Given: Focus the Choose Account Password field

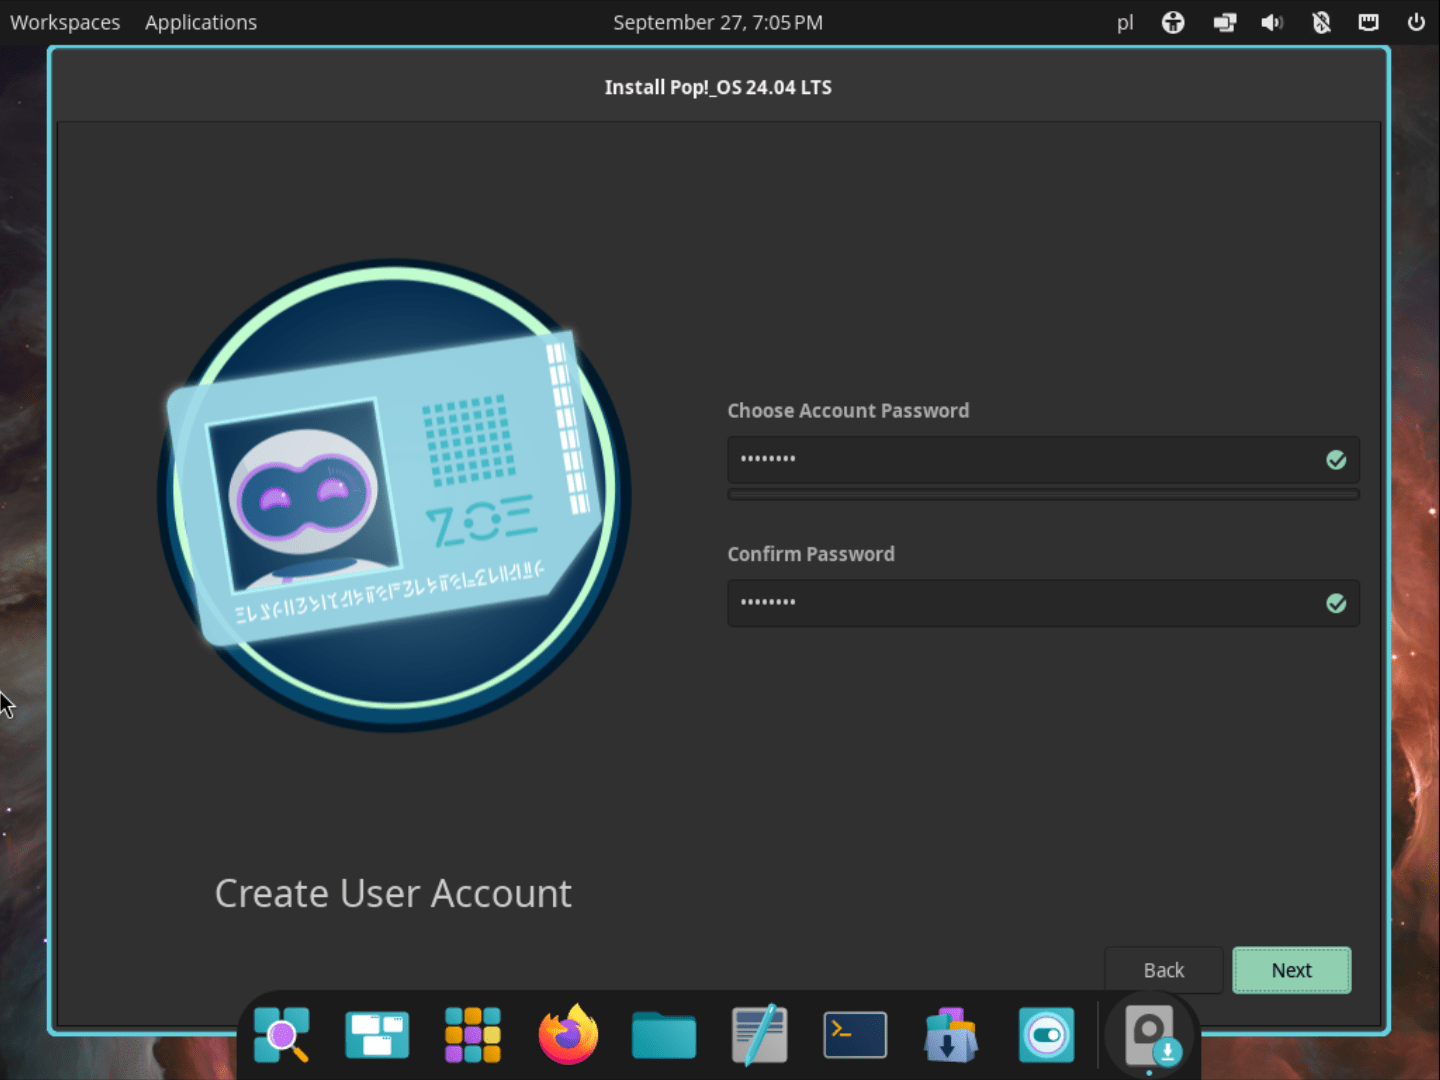Looking at the screenshot, I should coord(1043,460).
